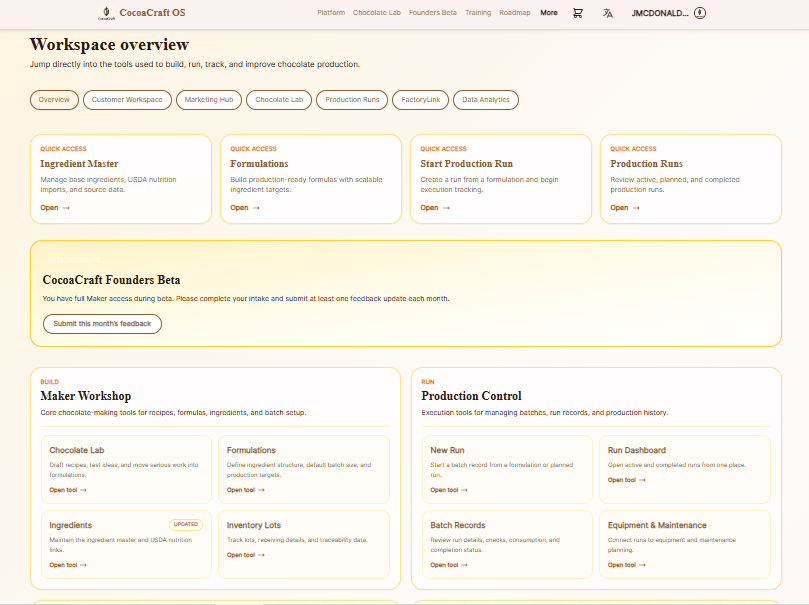Select the Marketing Hub pill tab
The width and height of the screenshot is (809, 605).
[209, 100]
